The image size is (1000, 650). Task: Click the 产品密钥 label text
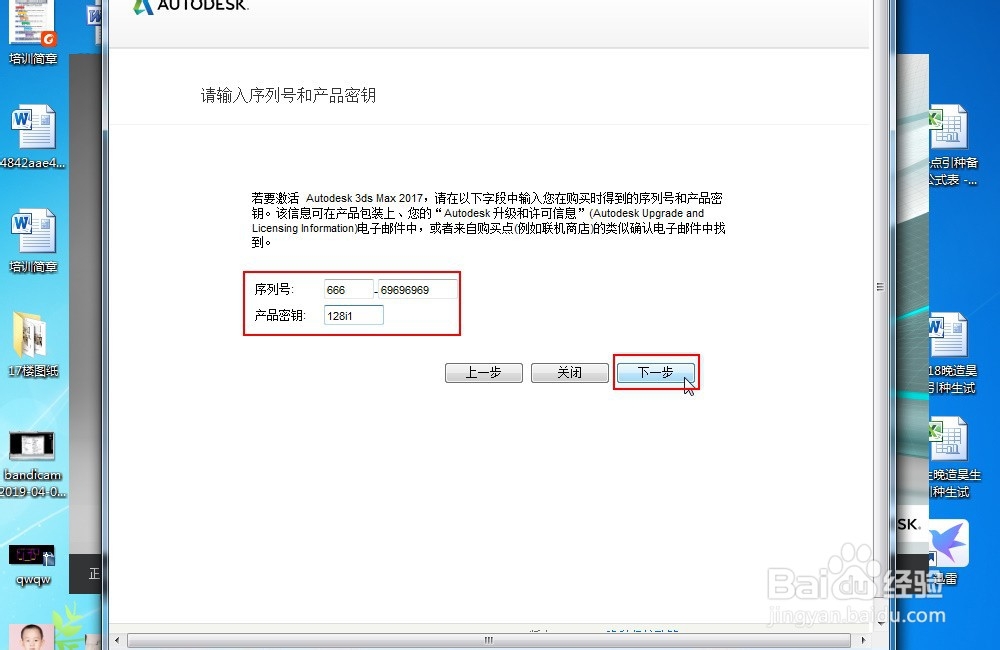(x=280, y=315)
